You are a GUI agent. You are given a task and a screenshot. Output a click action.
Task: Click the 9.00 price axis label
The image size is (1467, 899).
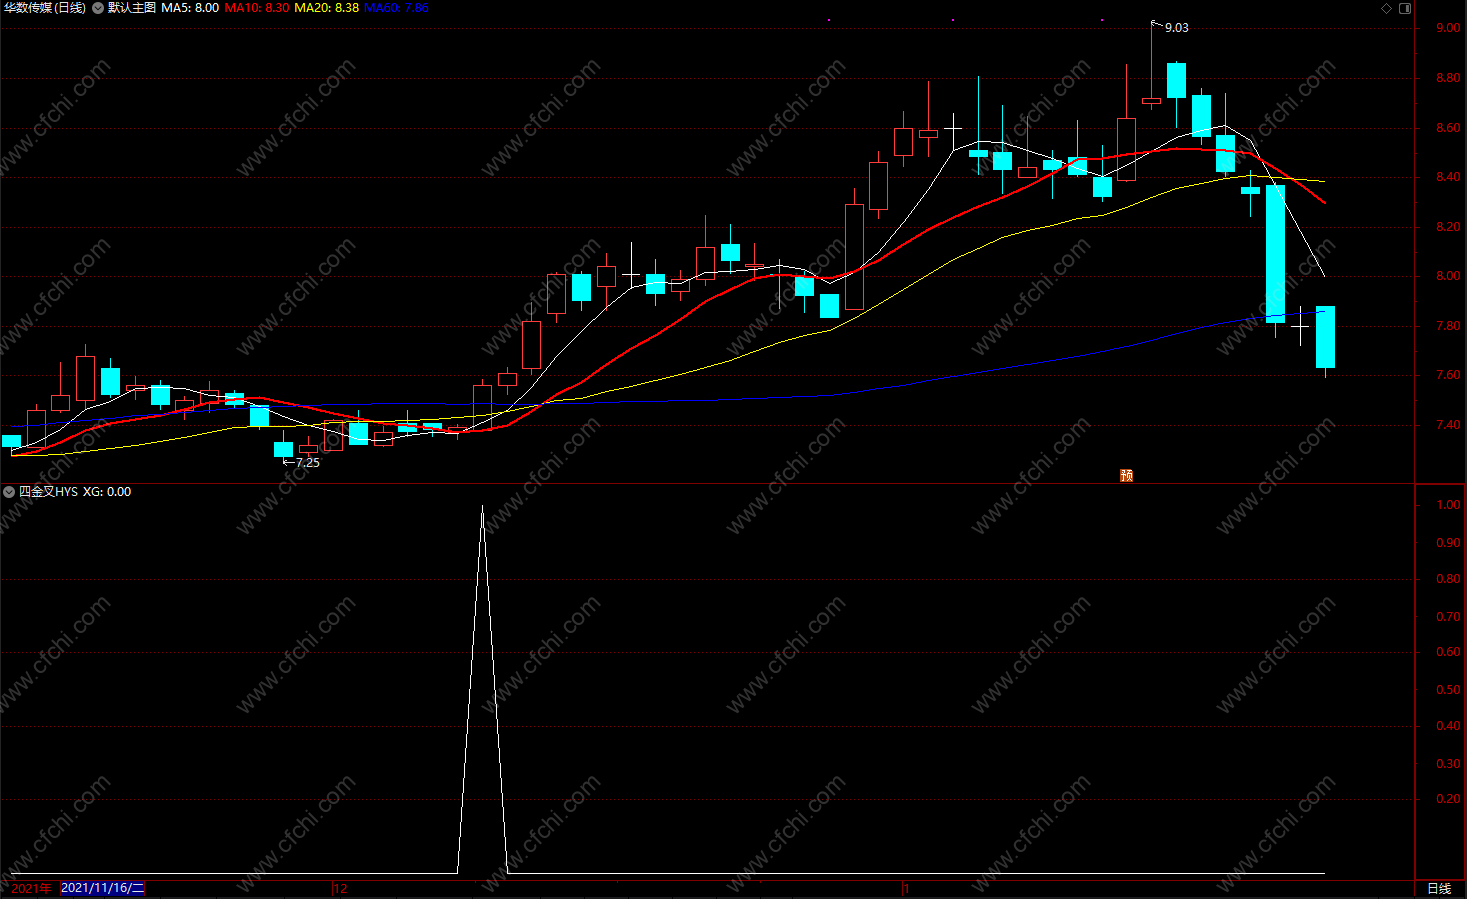[1448, 28]
